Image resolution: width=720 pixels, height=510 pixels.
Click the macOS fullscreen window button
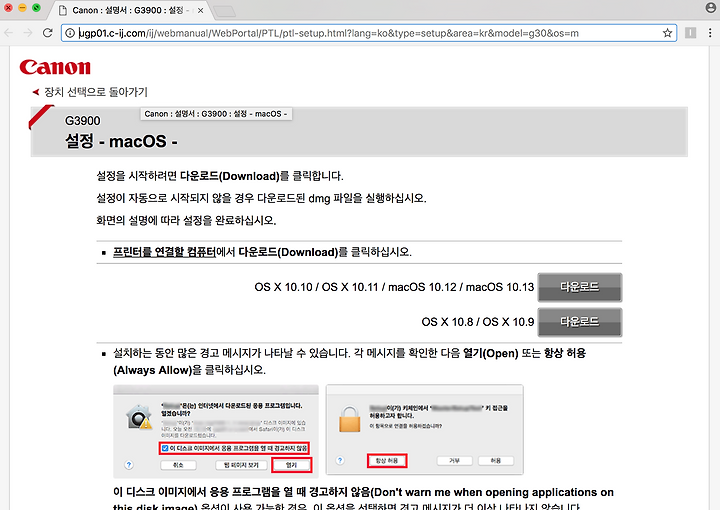click(x=36, y=8)
